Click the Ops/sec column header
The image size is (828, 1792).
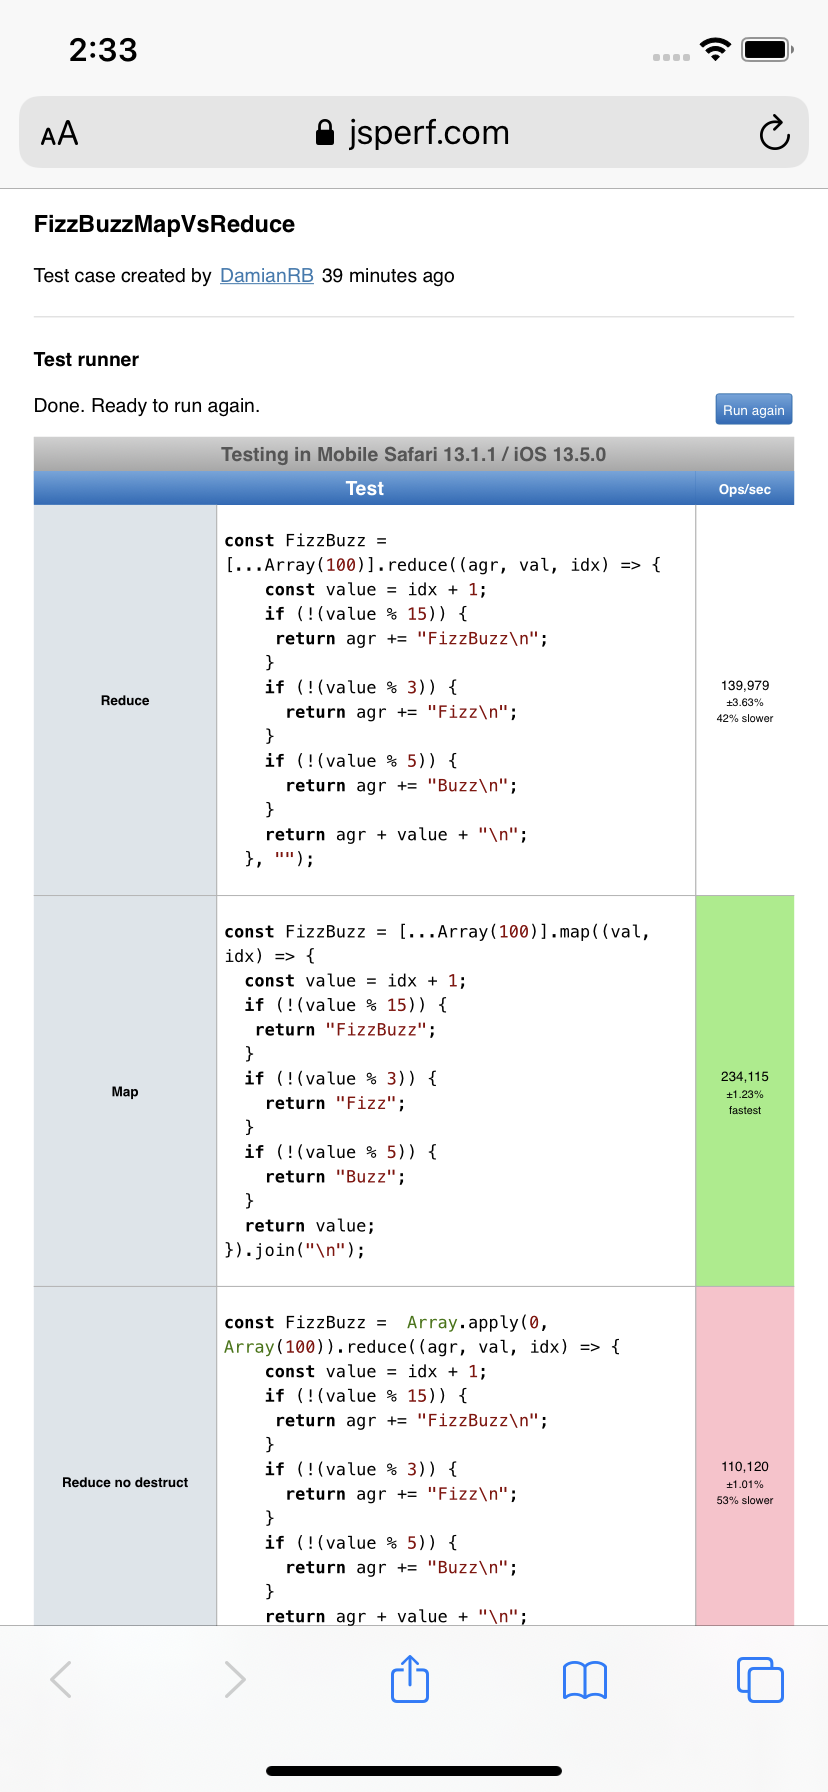[745, 488]
